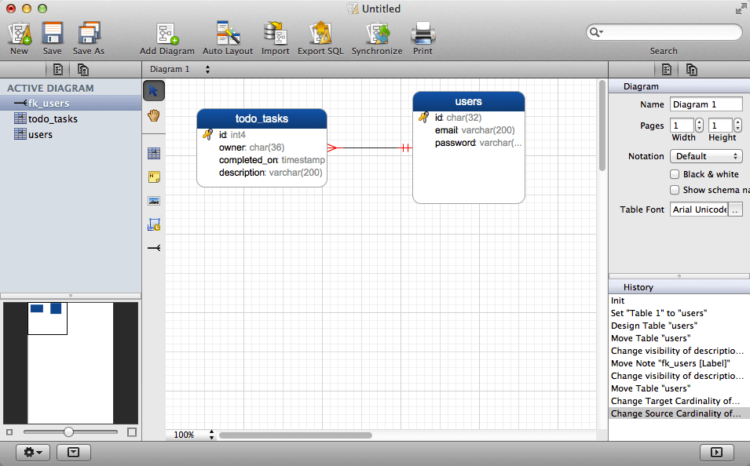Click the Synchronize toolbar icon
Image resolution: width=750 pixels, height=466 pixels.
(x=377, y=33)
